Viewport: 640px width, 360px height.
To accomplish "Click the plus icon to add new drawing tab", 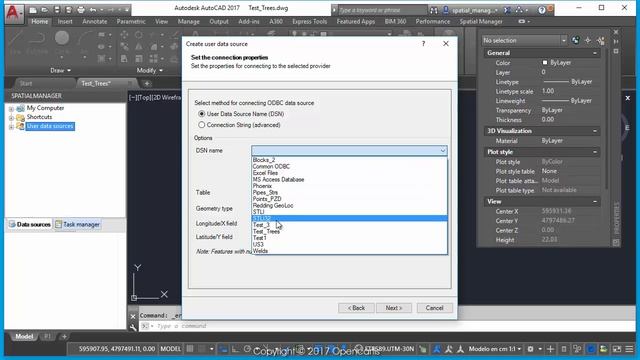I will [x=147, y=83].
